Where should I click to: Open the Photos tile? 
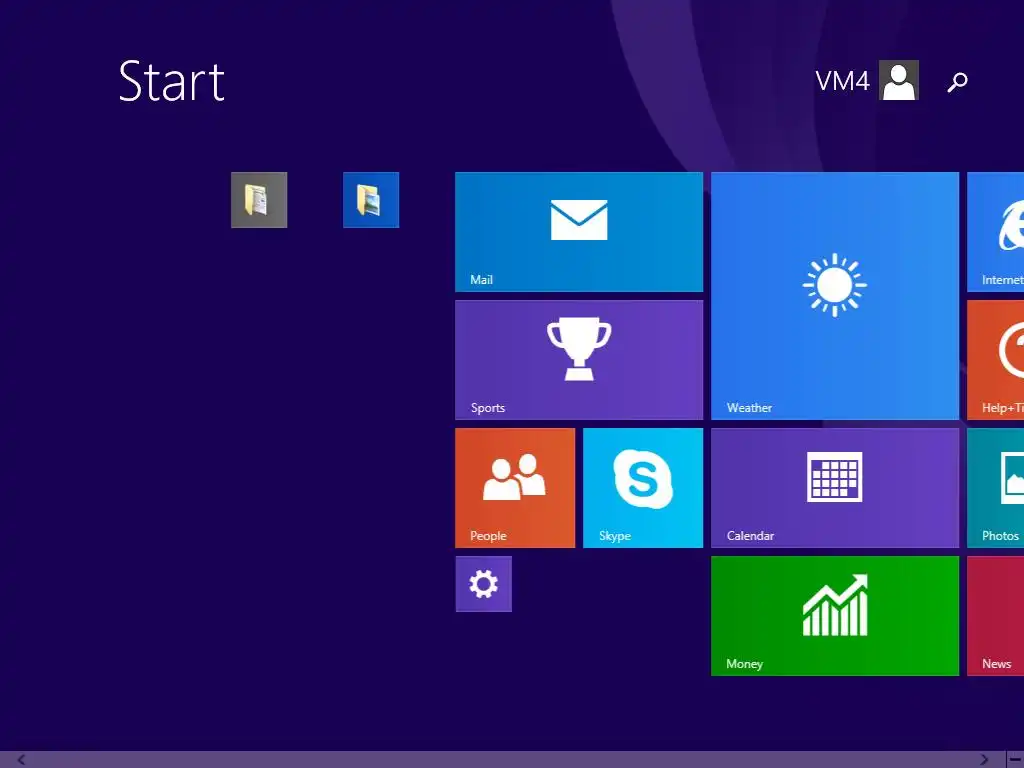coord(995,488)
